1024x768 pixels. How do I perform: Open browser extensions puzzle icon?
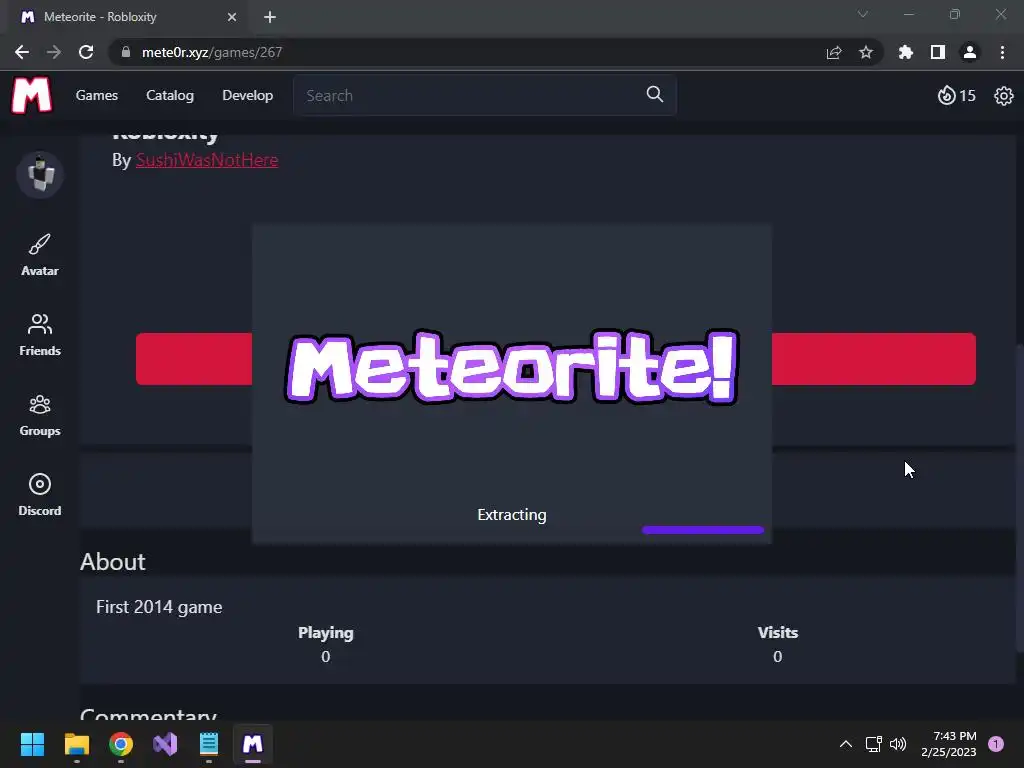(x=905, y=52)
